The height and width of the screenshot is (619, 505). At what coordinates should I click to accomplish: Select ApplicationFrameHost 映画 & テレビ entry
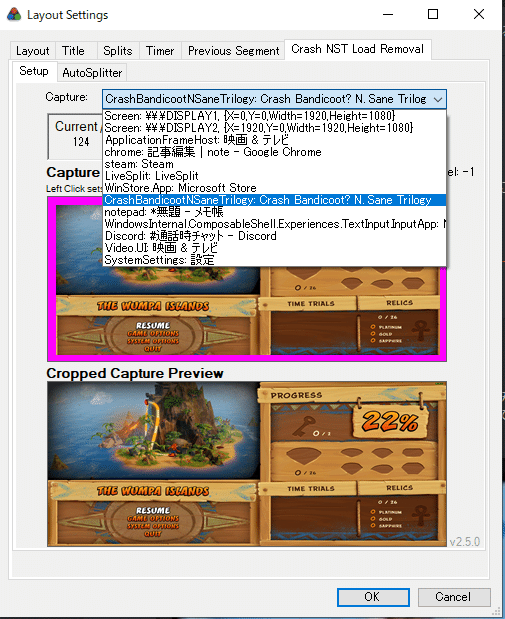(x=275, y=140)
